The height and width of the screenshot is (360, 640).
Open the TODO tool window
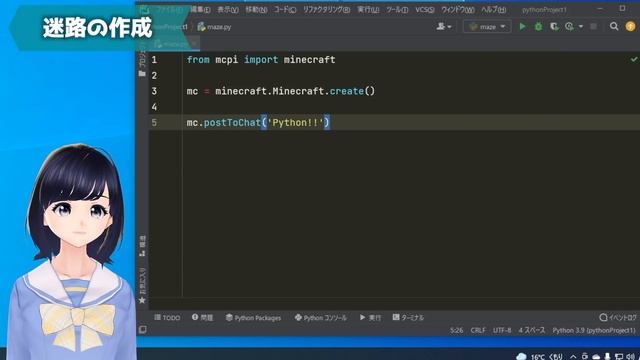(167, 318)
